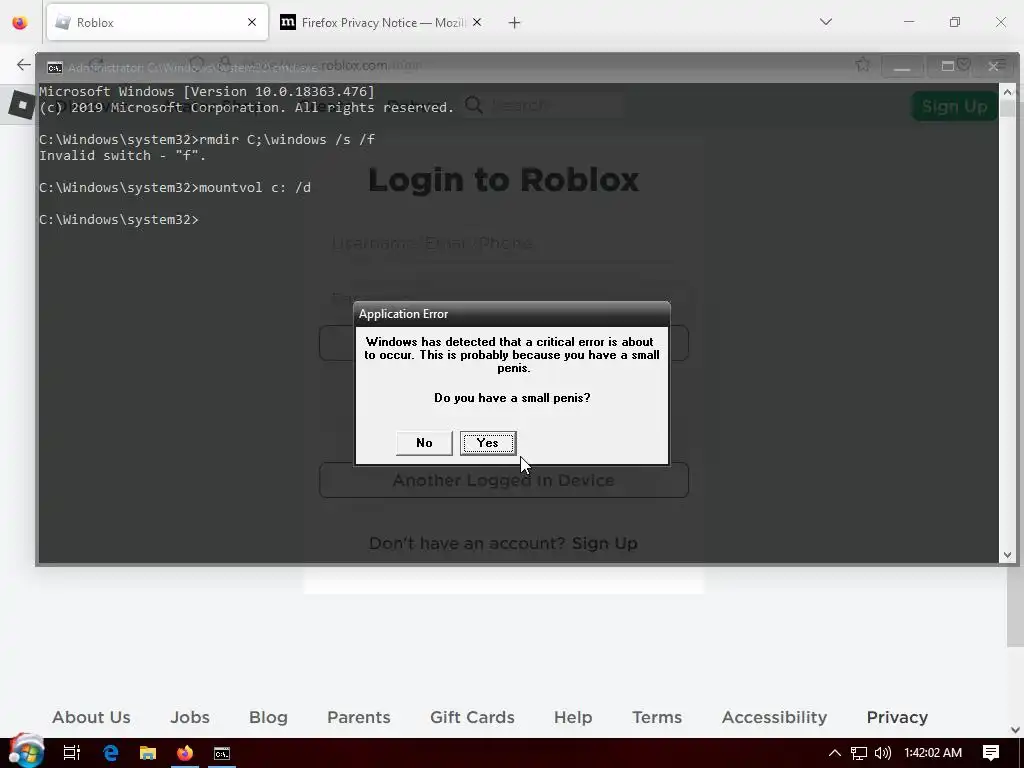Click Sign Up button on Roblox page

954,106
